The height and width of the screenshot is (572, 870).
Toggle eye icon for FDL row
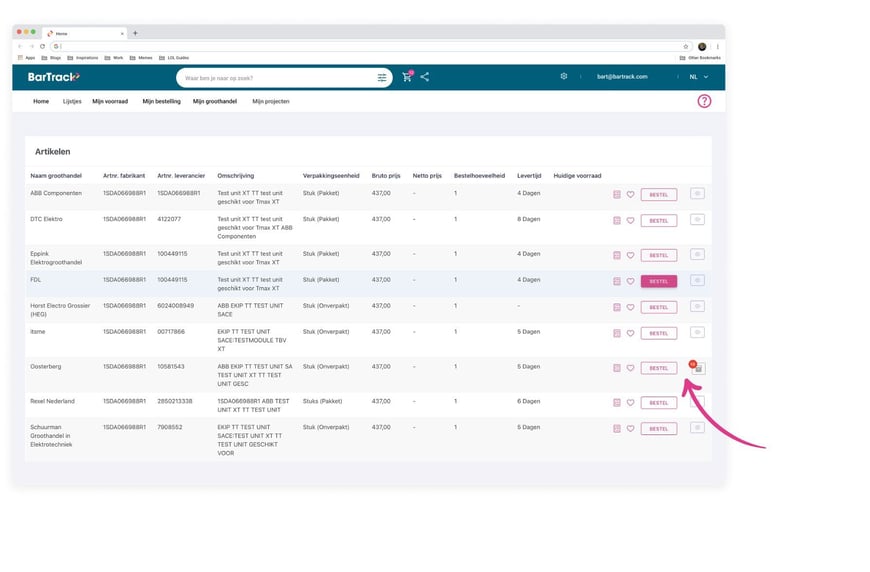(x=697, y=281)
